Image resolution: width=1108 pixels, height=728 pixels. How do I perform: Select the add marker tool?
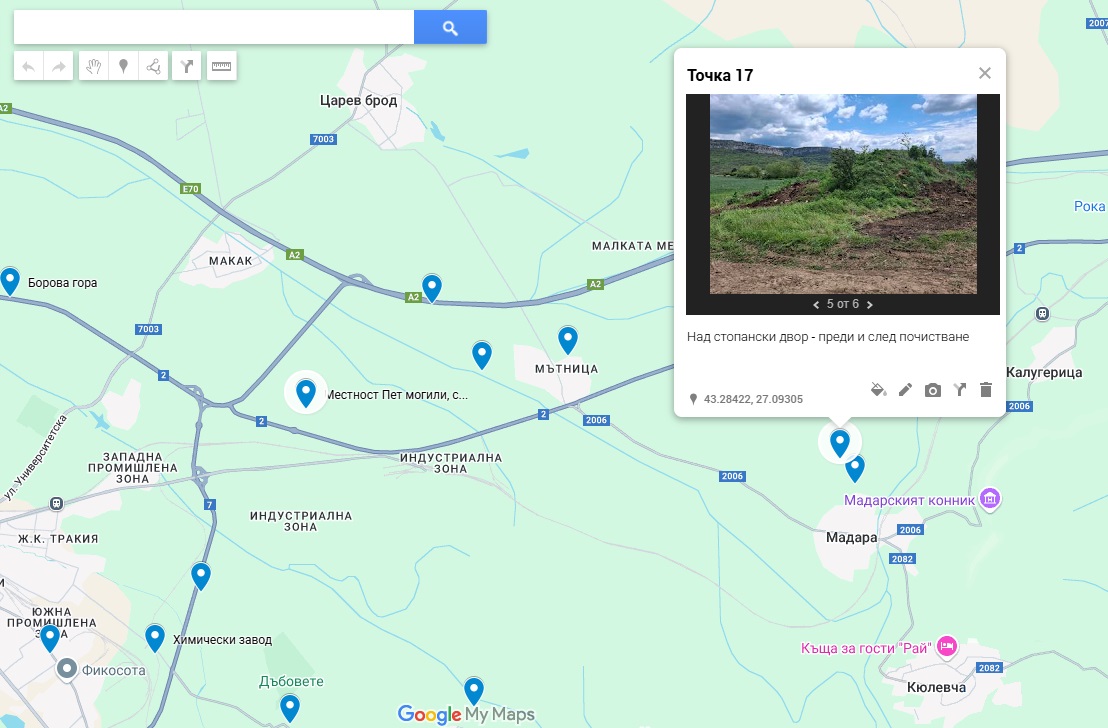coord(124,67)
